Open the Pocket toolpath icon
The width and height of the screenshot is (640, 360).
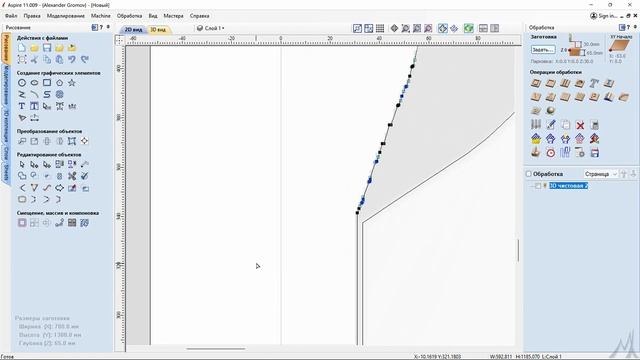click(x=551, y=83)
